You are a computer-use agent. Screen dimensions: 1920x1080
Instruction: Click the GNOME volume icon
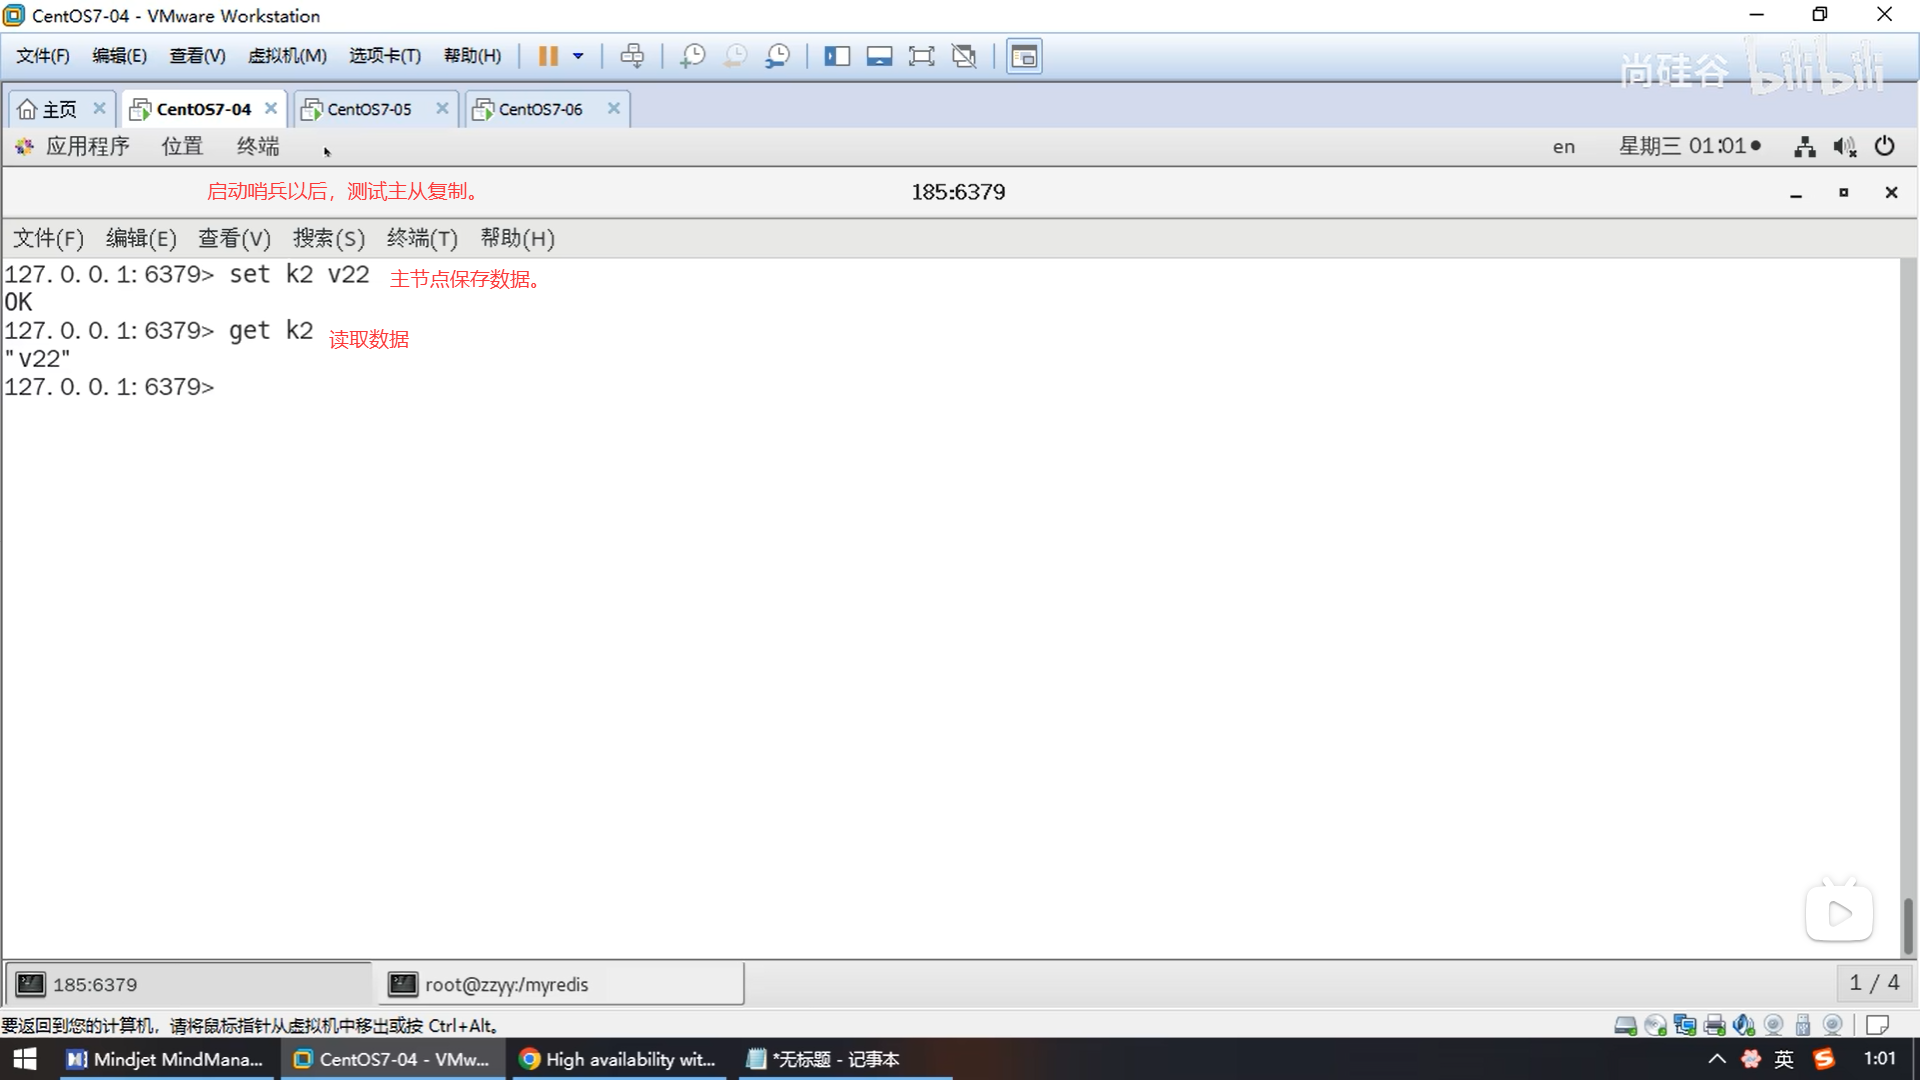pyautogui.click(x=1844, y=147)
